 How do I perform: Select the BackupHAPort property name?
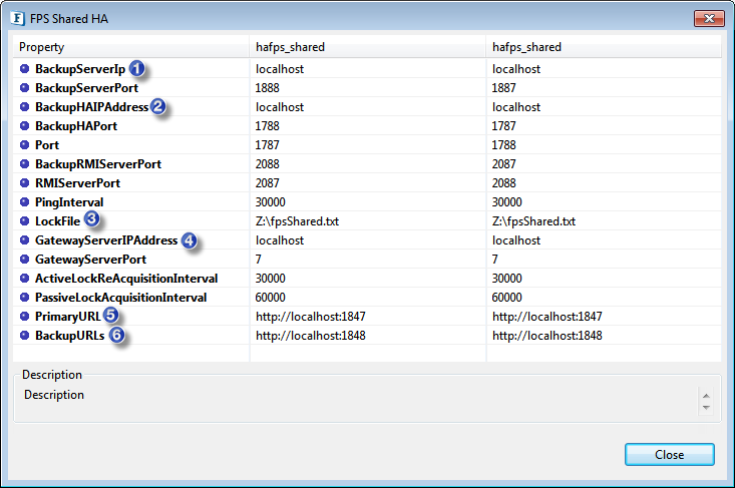pos(76,126)
